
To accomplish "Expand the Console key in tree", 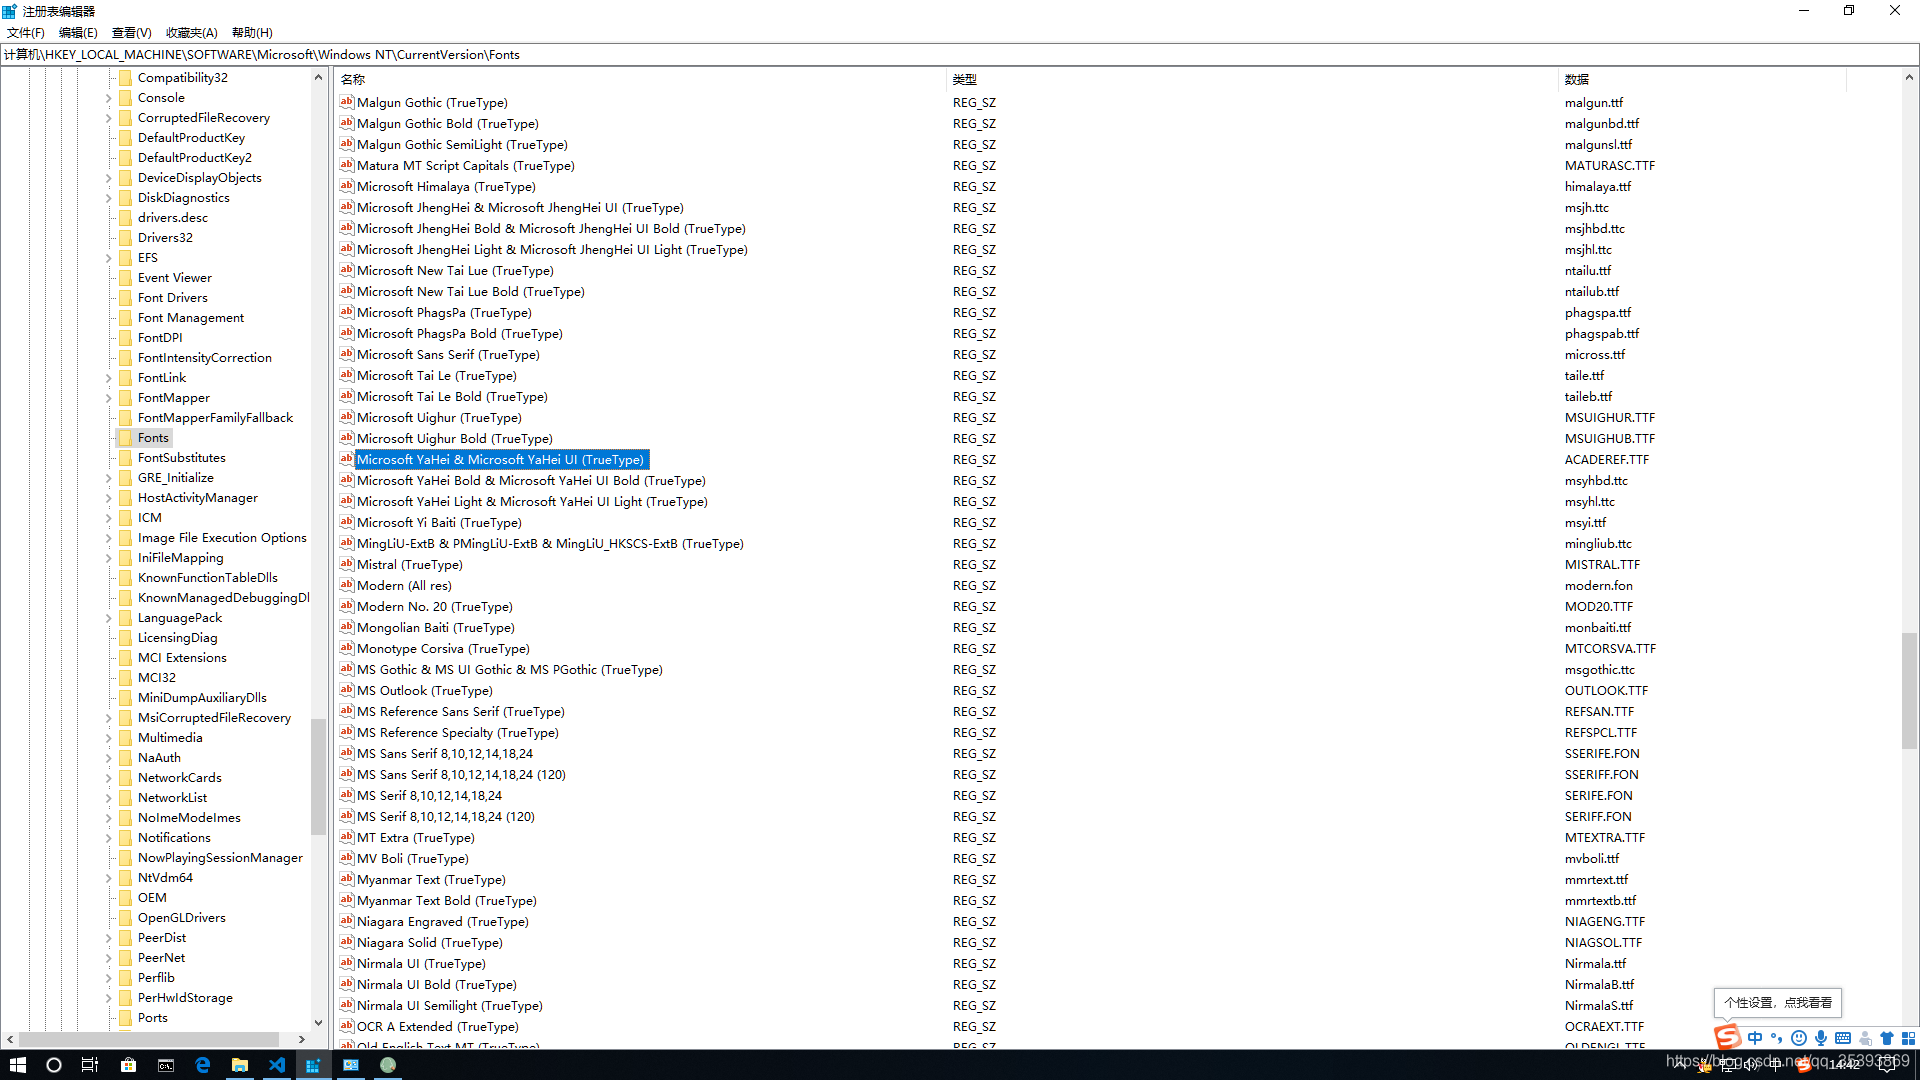I will click(108, 98).
